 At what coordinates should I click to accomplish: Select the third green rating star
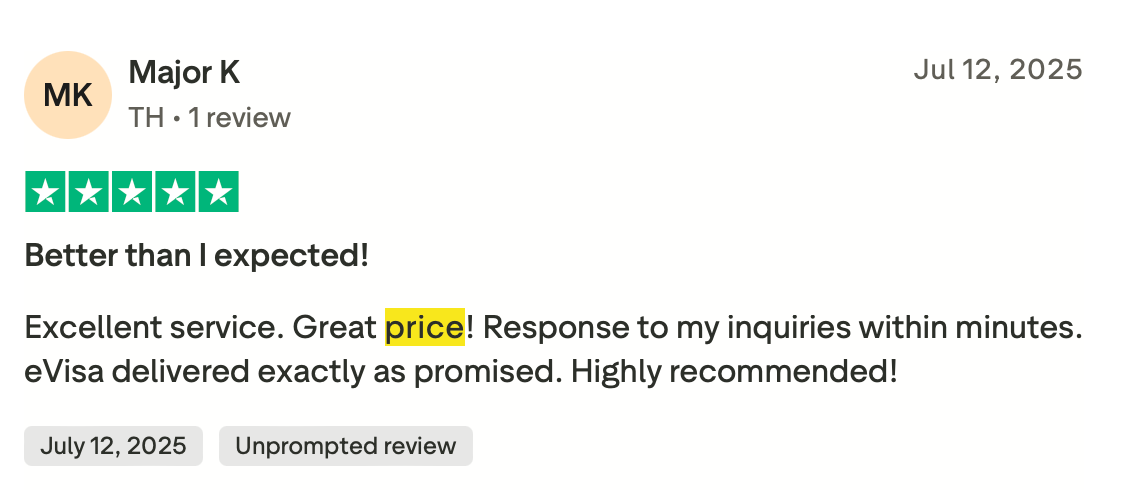pos(131,192)
